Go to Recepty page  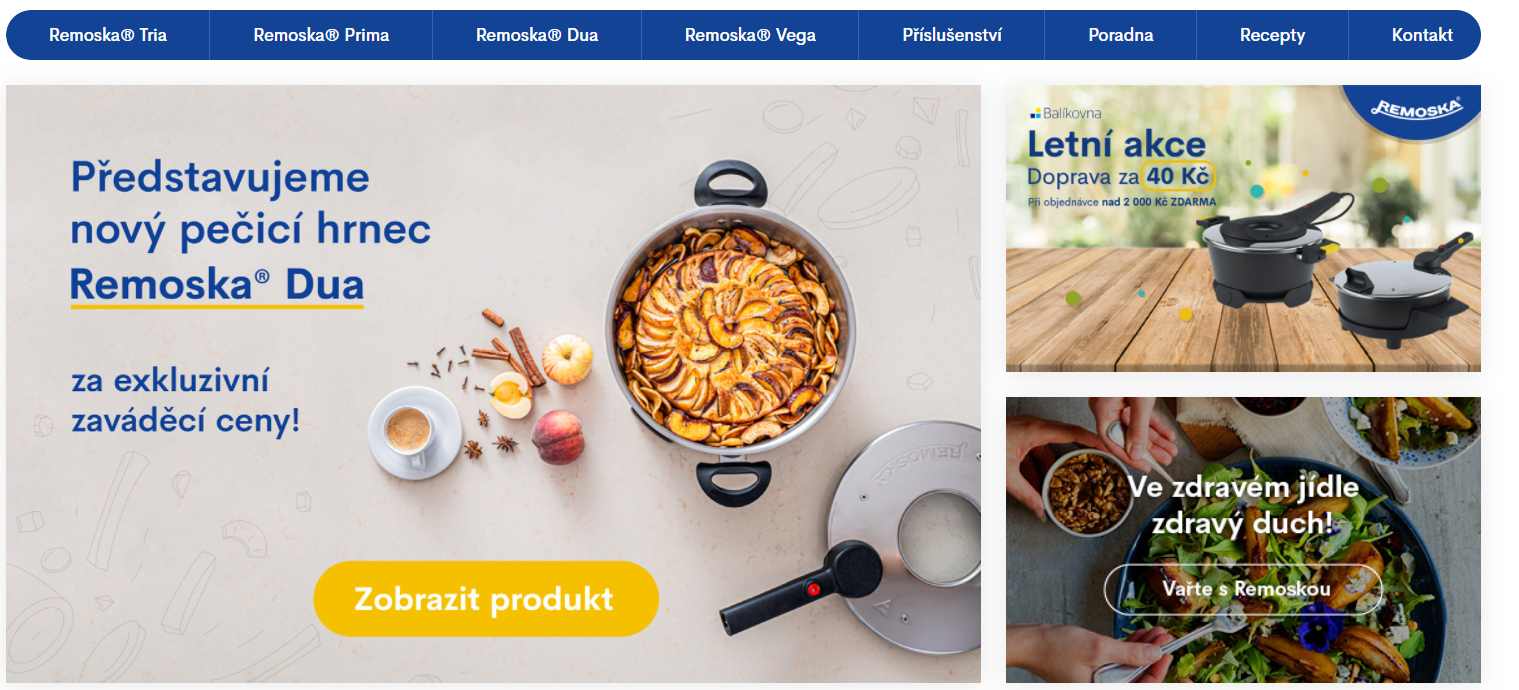(1272, 35)
